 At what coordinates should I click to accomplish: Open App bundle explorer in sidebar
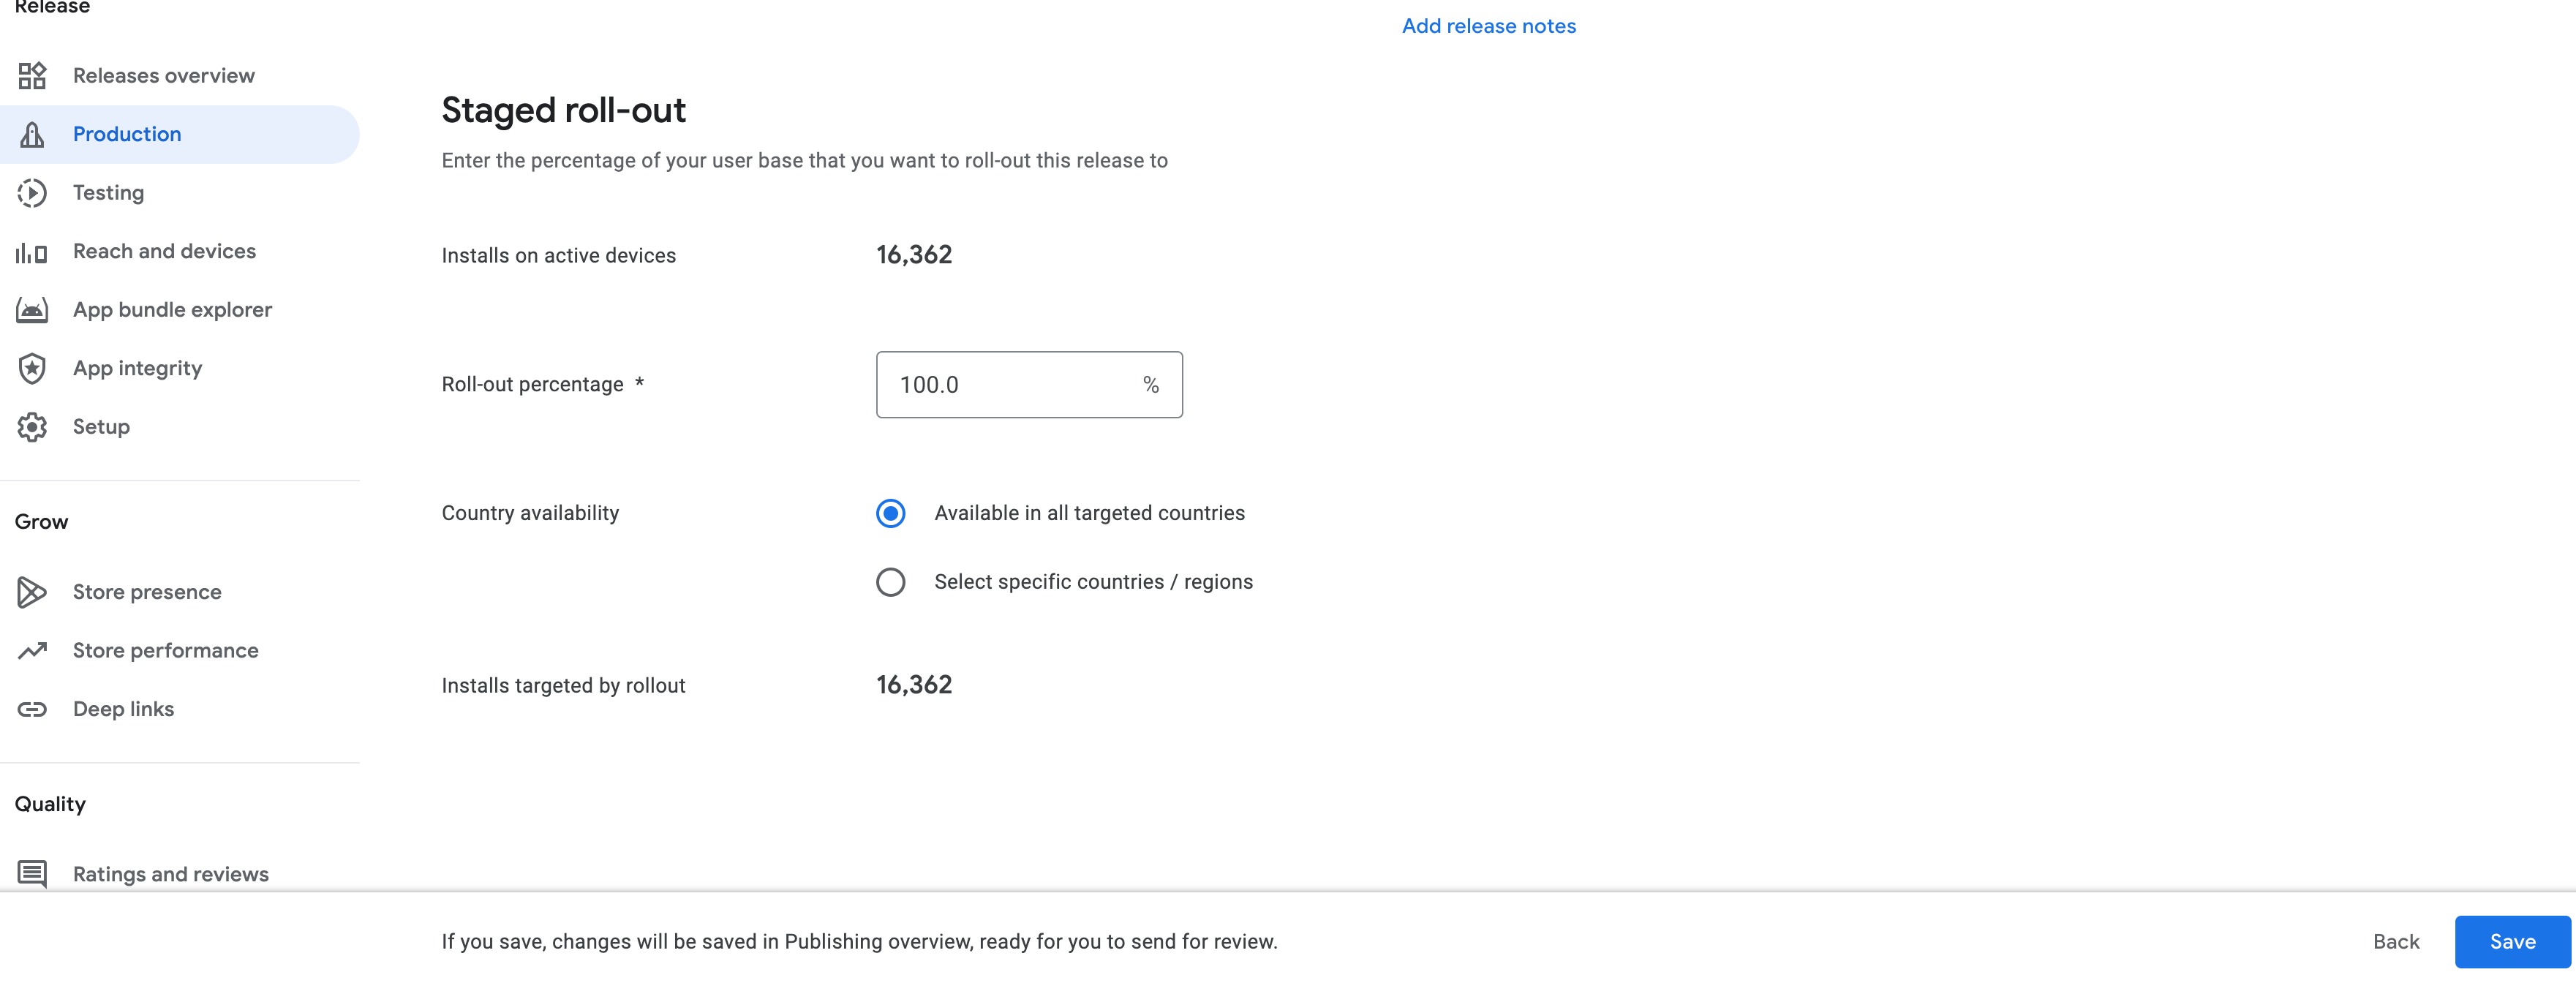(172, 310)
